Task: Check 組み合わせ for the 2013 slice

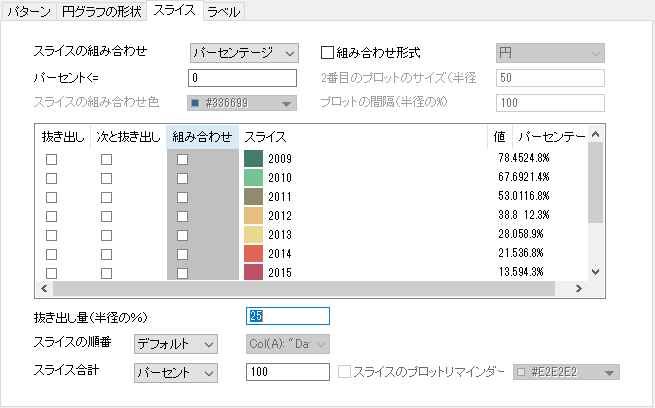Action: point(182,235)
